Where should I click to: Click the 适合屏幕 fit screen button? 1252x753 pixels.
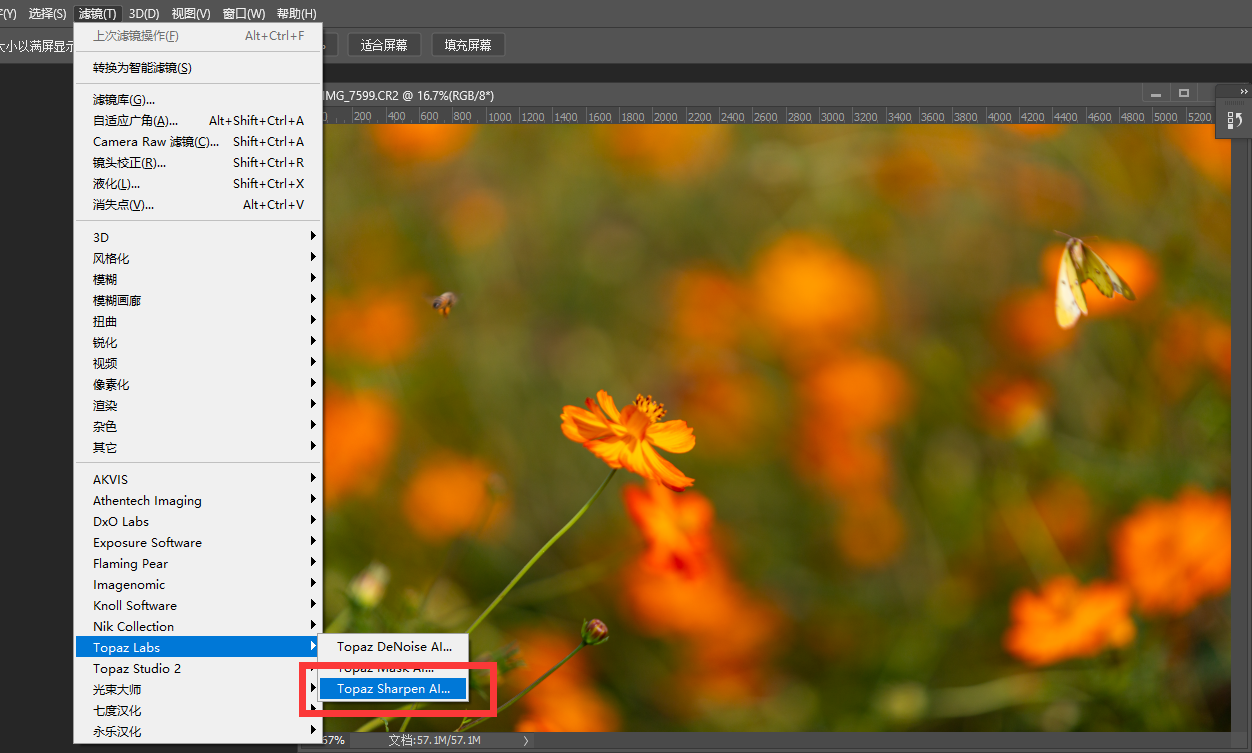tap(384, 45)
